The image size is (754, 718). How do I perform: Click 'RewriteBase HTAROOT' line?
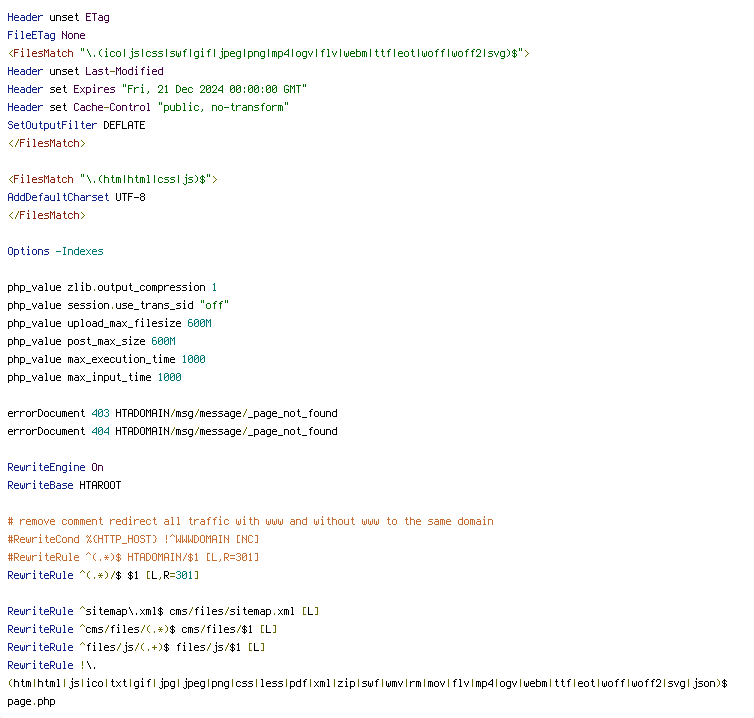click(x=64, y=486)
